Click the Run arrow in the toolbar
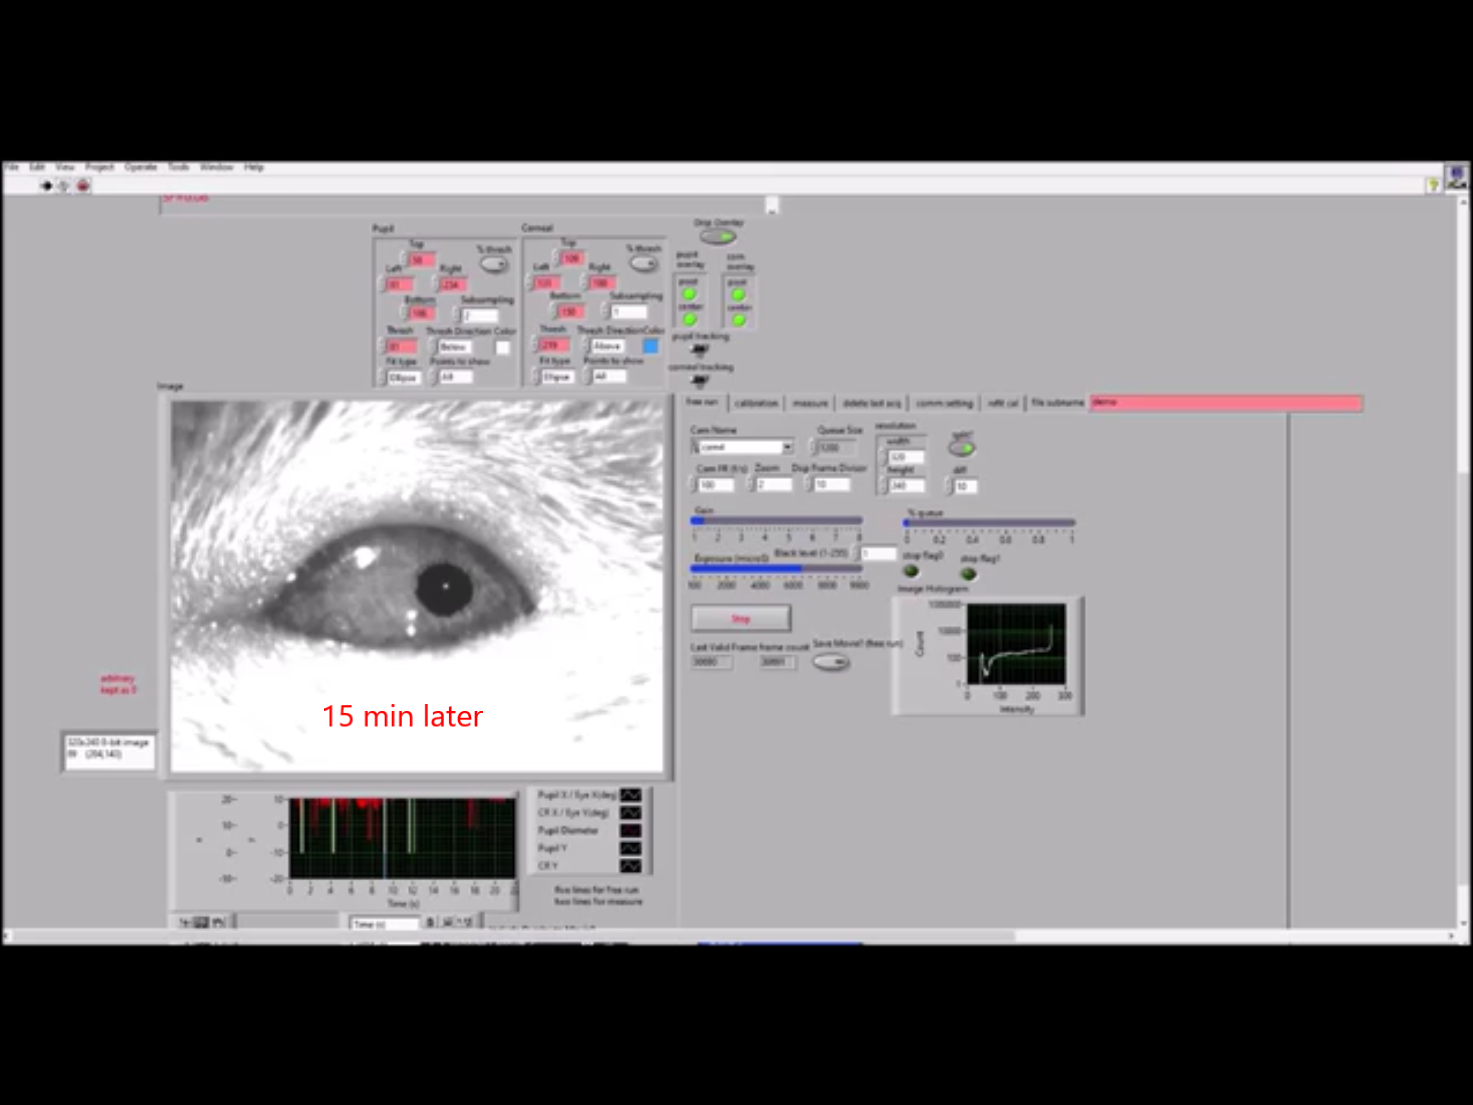The width and height of the screenshot is (1473, 1105). tap(46, 186)
